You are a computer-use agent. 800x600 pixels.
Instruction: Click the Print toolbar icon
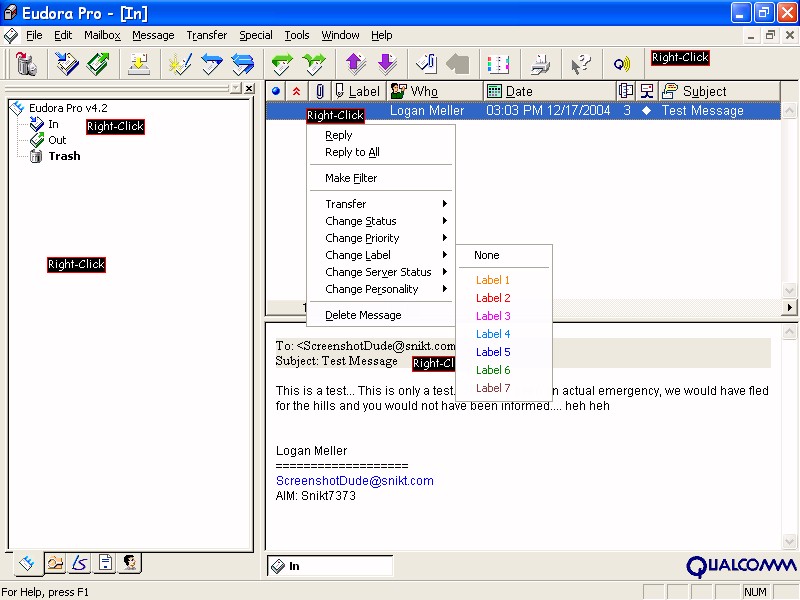540,64
